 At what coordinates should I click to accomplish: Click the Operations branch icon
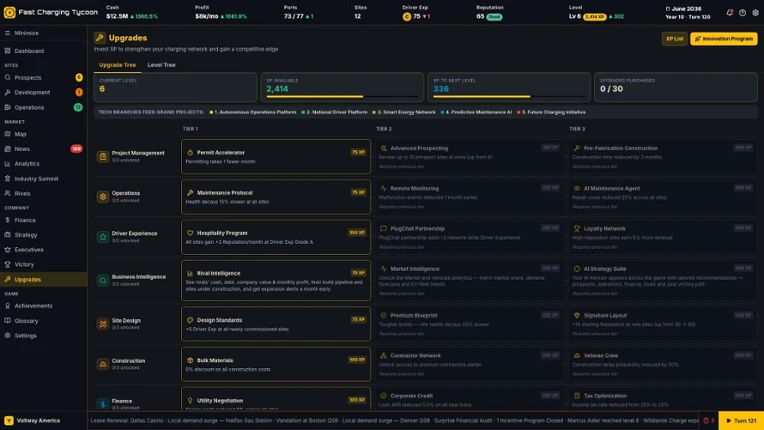coord(103,197)
